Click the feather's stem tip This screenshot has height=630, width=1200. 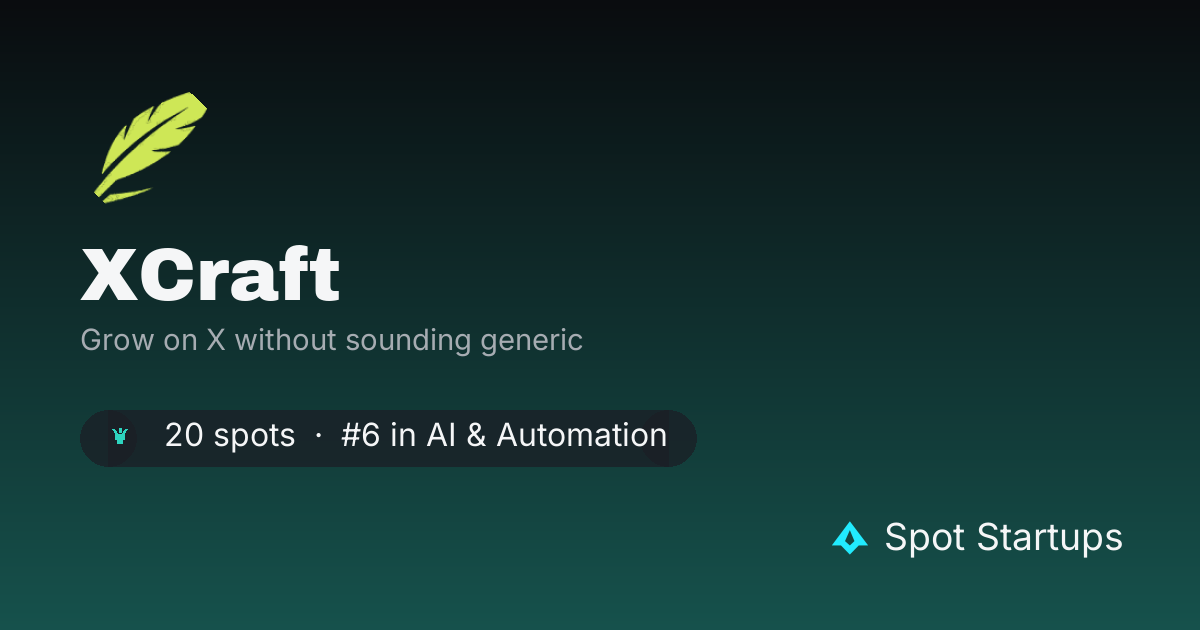point(100,192)
